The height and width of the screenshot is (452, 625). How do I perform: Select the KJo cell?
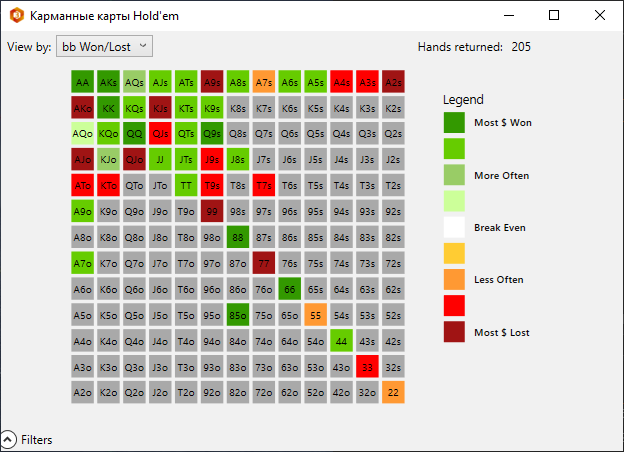108,159
